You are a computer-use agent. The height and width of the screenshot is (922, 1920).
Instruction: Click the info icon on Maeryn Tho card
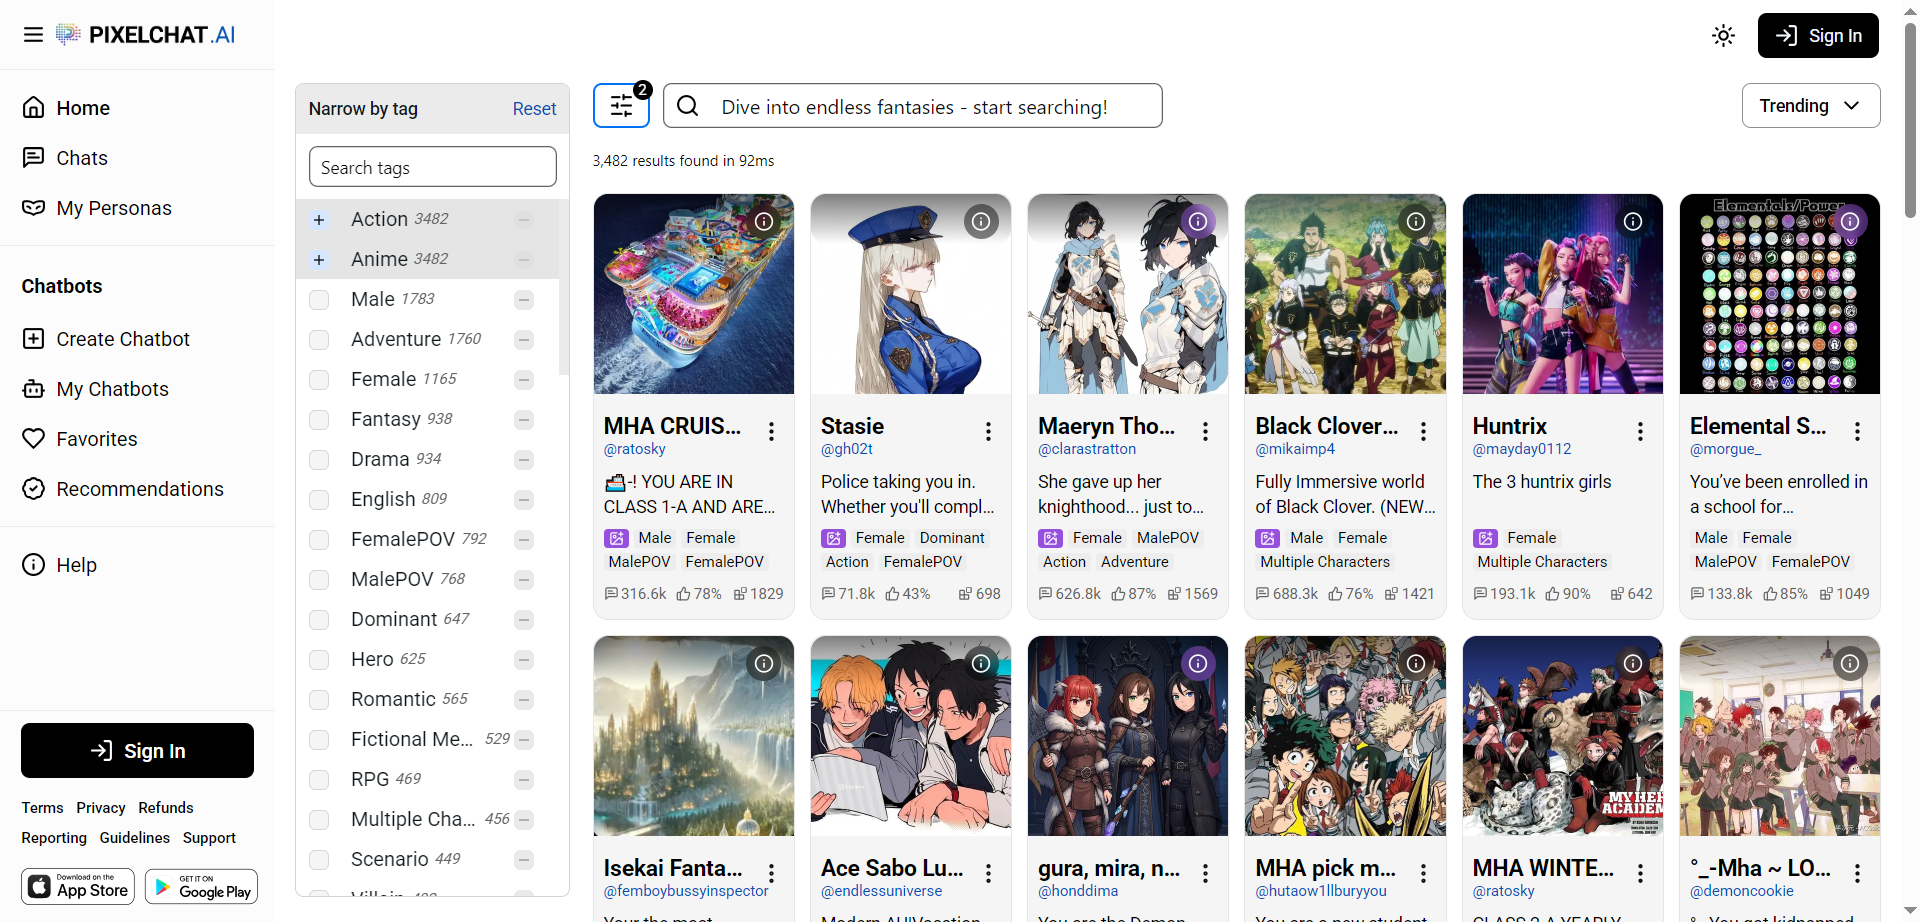pos(1198,221)
